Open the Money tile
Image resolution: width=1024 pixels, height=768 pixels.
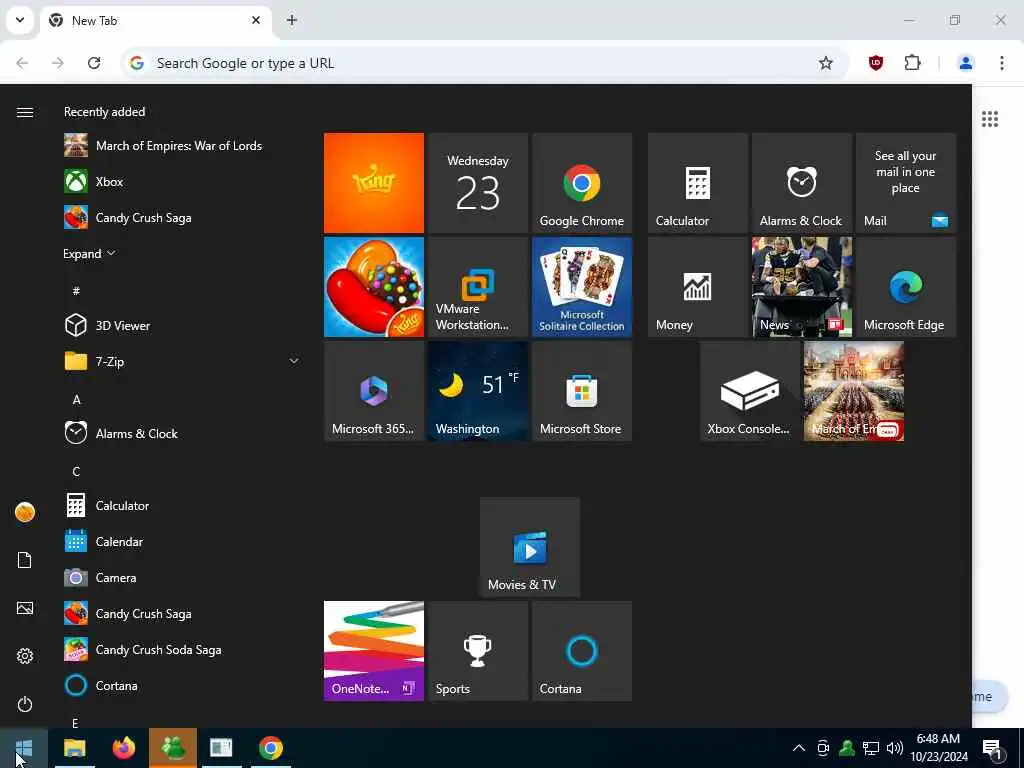697,287
